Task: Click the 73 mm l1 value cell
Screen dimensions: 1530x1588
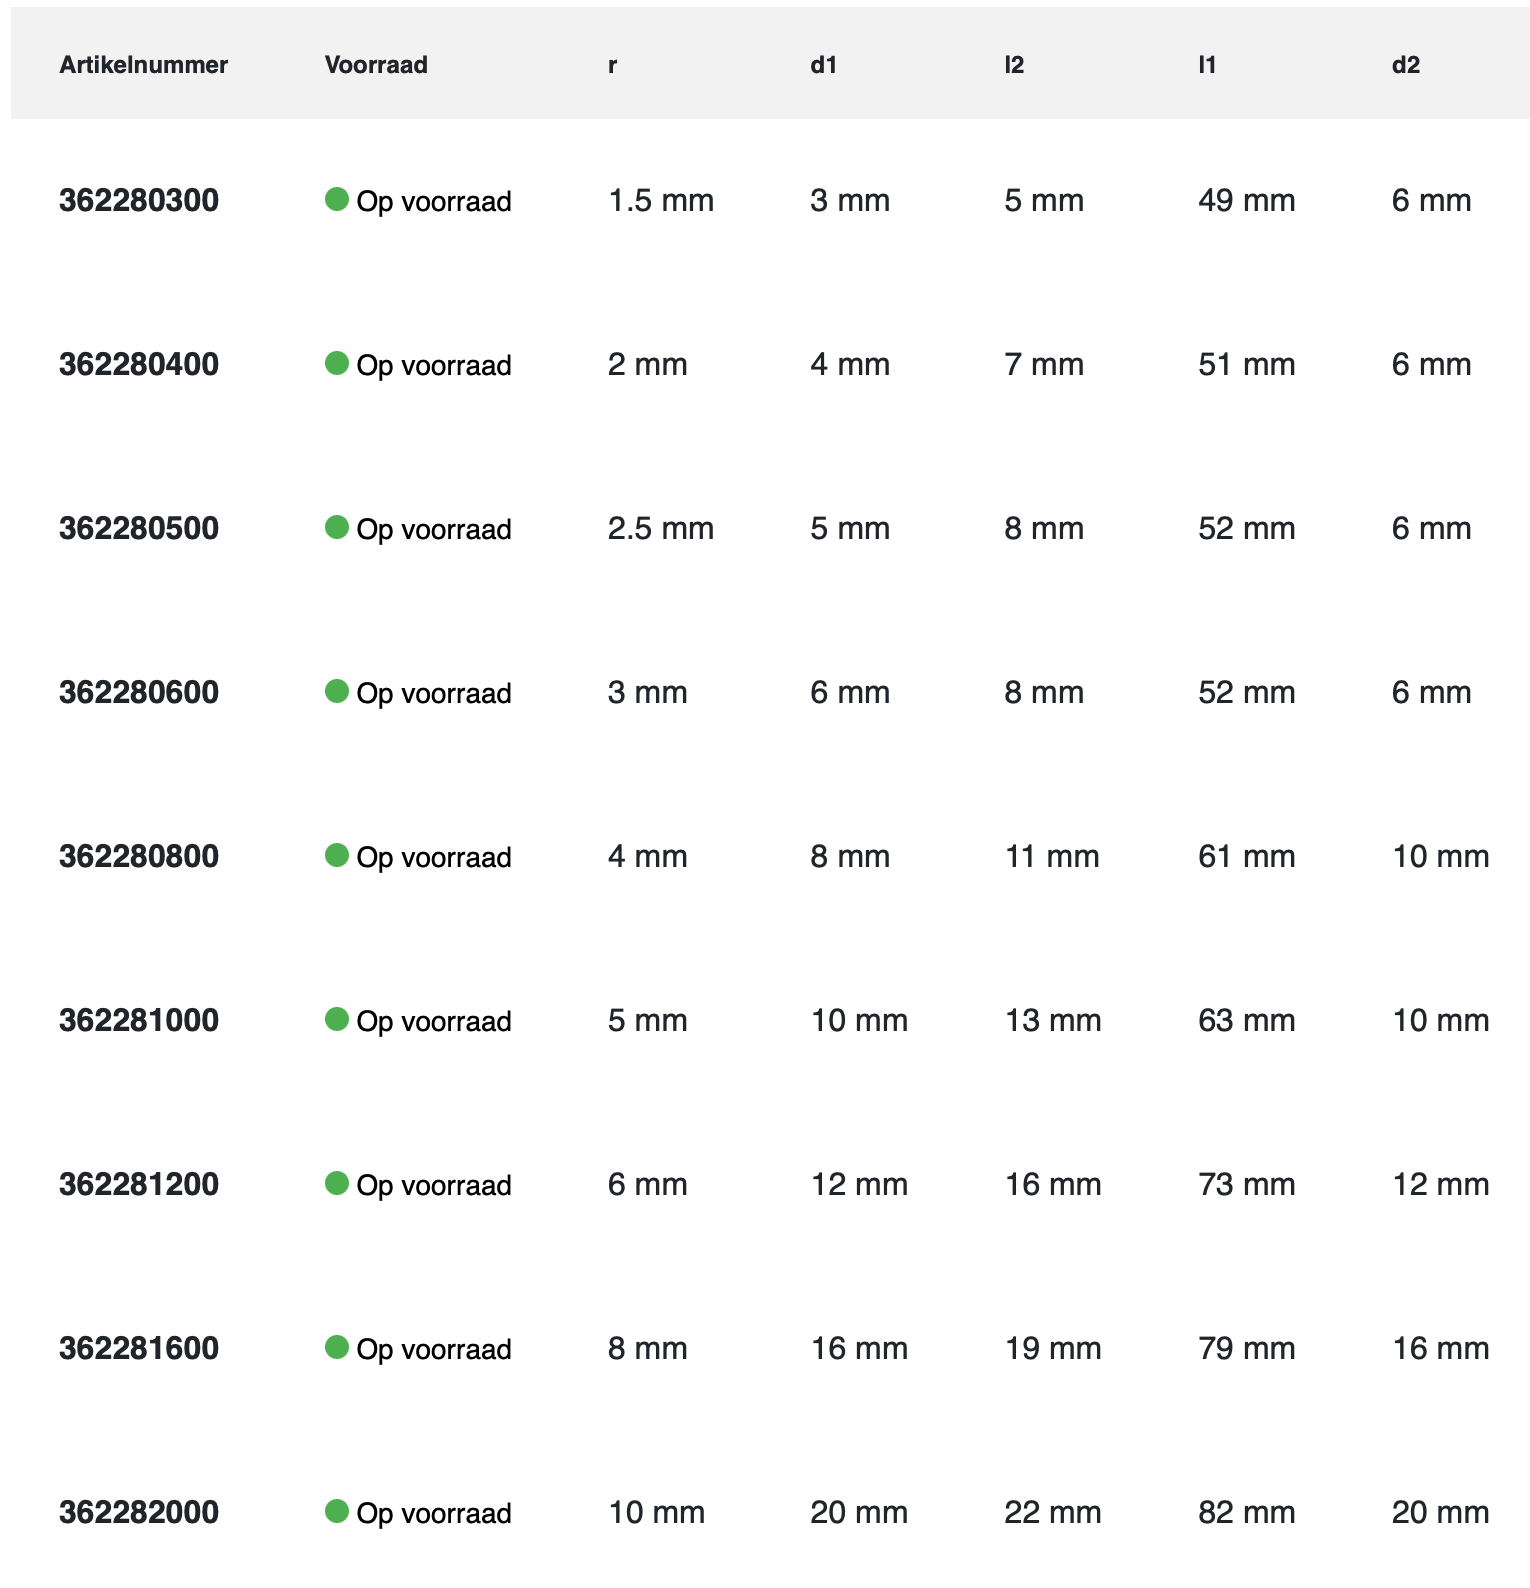Action: click(1246, 1185)
